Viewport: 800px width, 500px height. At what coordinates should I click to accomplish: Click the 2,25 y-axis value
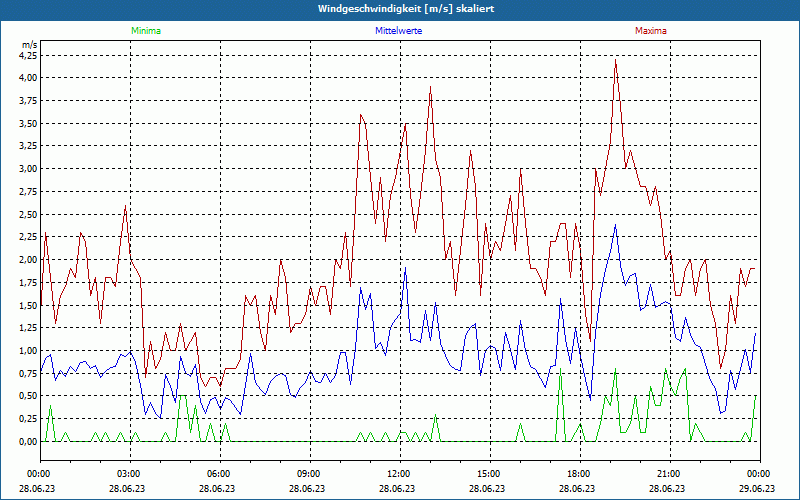click(28, 237)
